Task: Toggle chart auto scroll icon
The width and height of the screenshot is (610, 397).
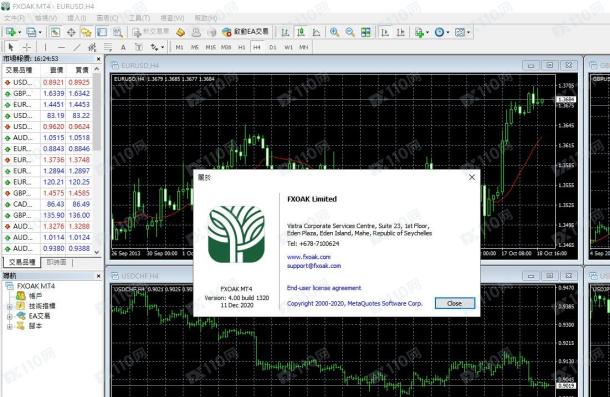Action: tap(385, 32)
